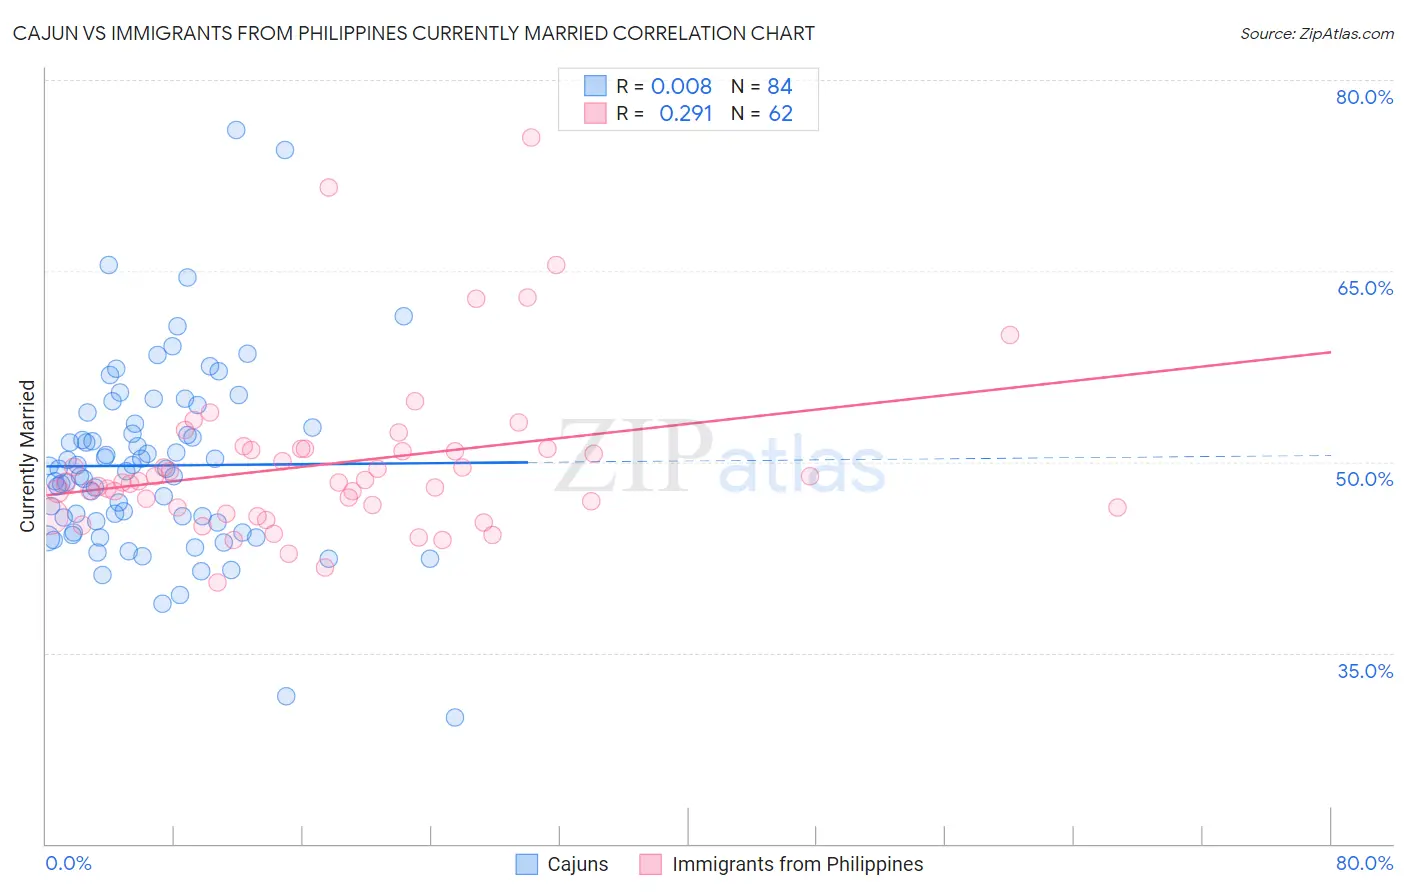Click the 35.0% y-axis label
This screenshot has width=1406, height=892.
(1364, 671)
